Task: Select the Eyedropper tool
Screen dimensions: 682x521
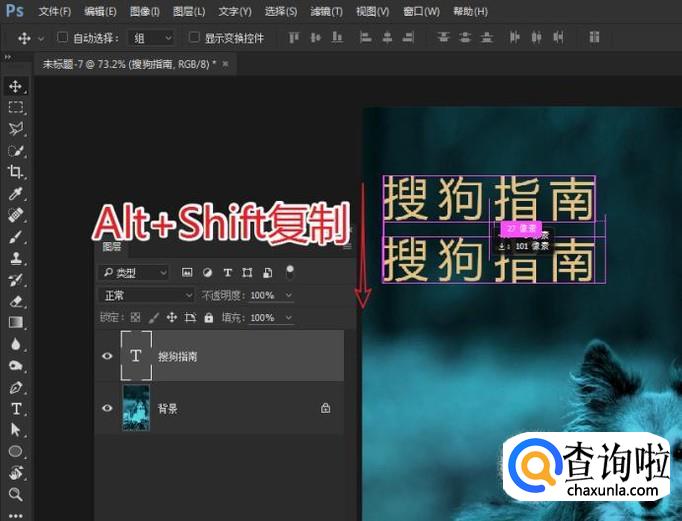Action: (16, 194)
